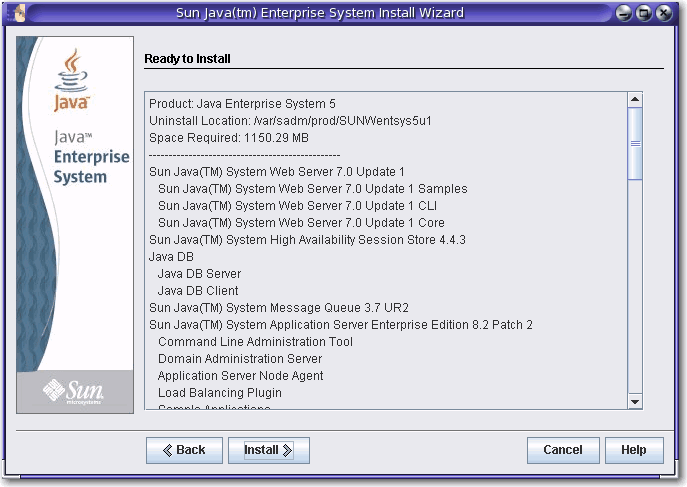Select the 'Java DB' line

(171, 257)
